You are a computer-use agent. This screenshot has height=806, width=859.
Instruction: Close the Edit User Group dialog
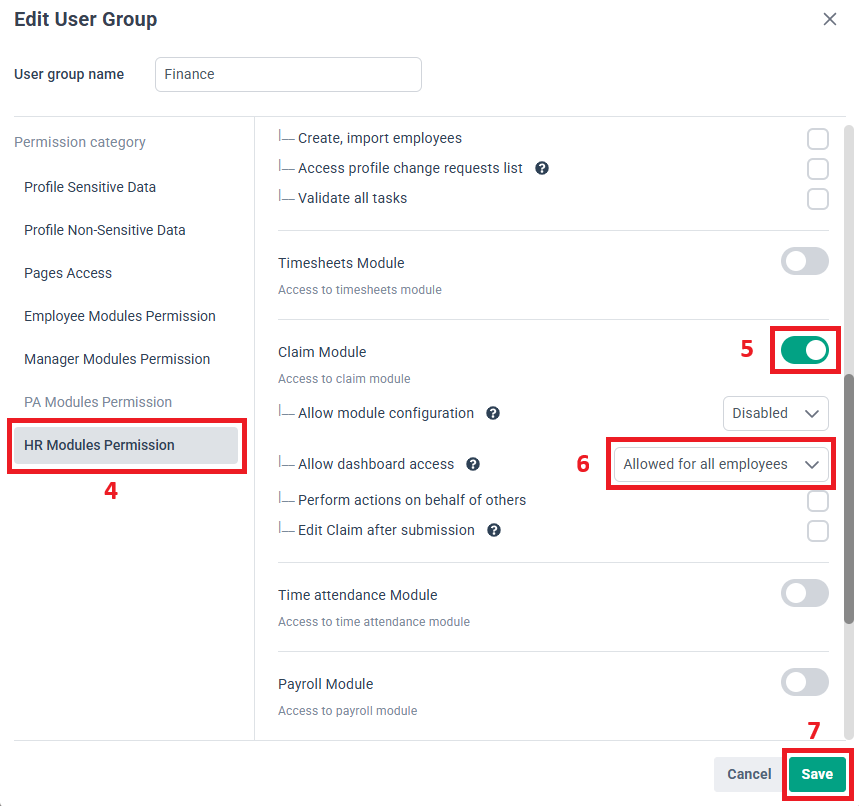tap(829, 19)
